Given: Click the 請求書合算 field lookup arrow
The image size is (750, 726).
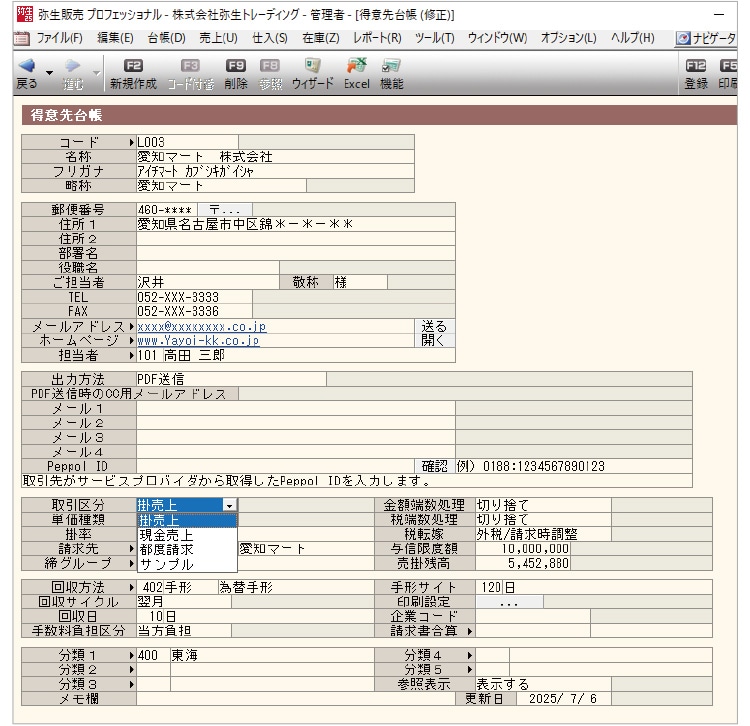Looking at the screenshot, I should coord(470,631).
